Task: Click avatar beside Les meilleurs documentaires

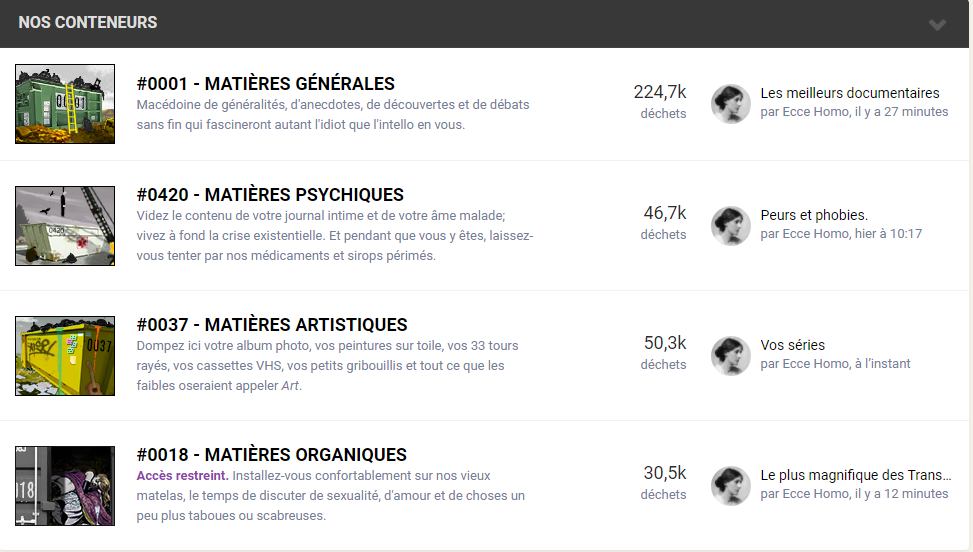Action: click(730, 104)
